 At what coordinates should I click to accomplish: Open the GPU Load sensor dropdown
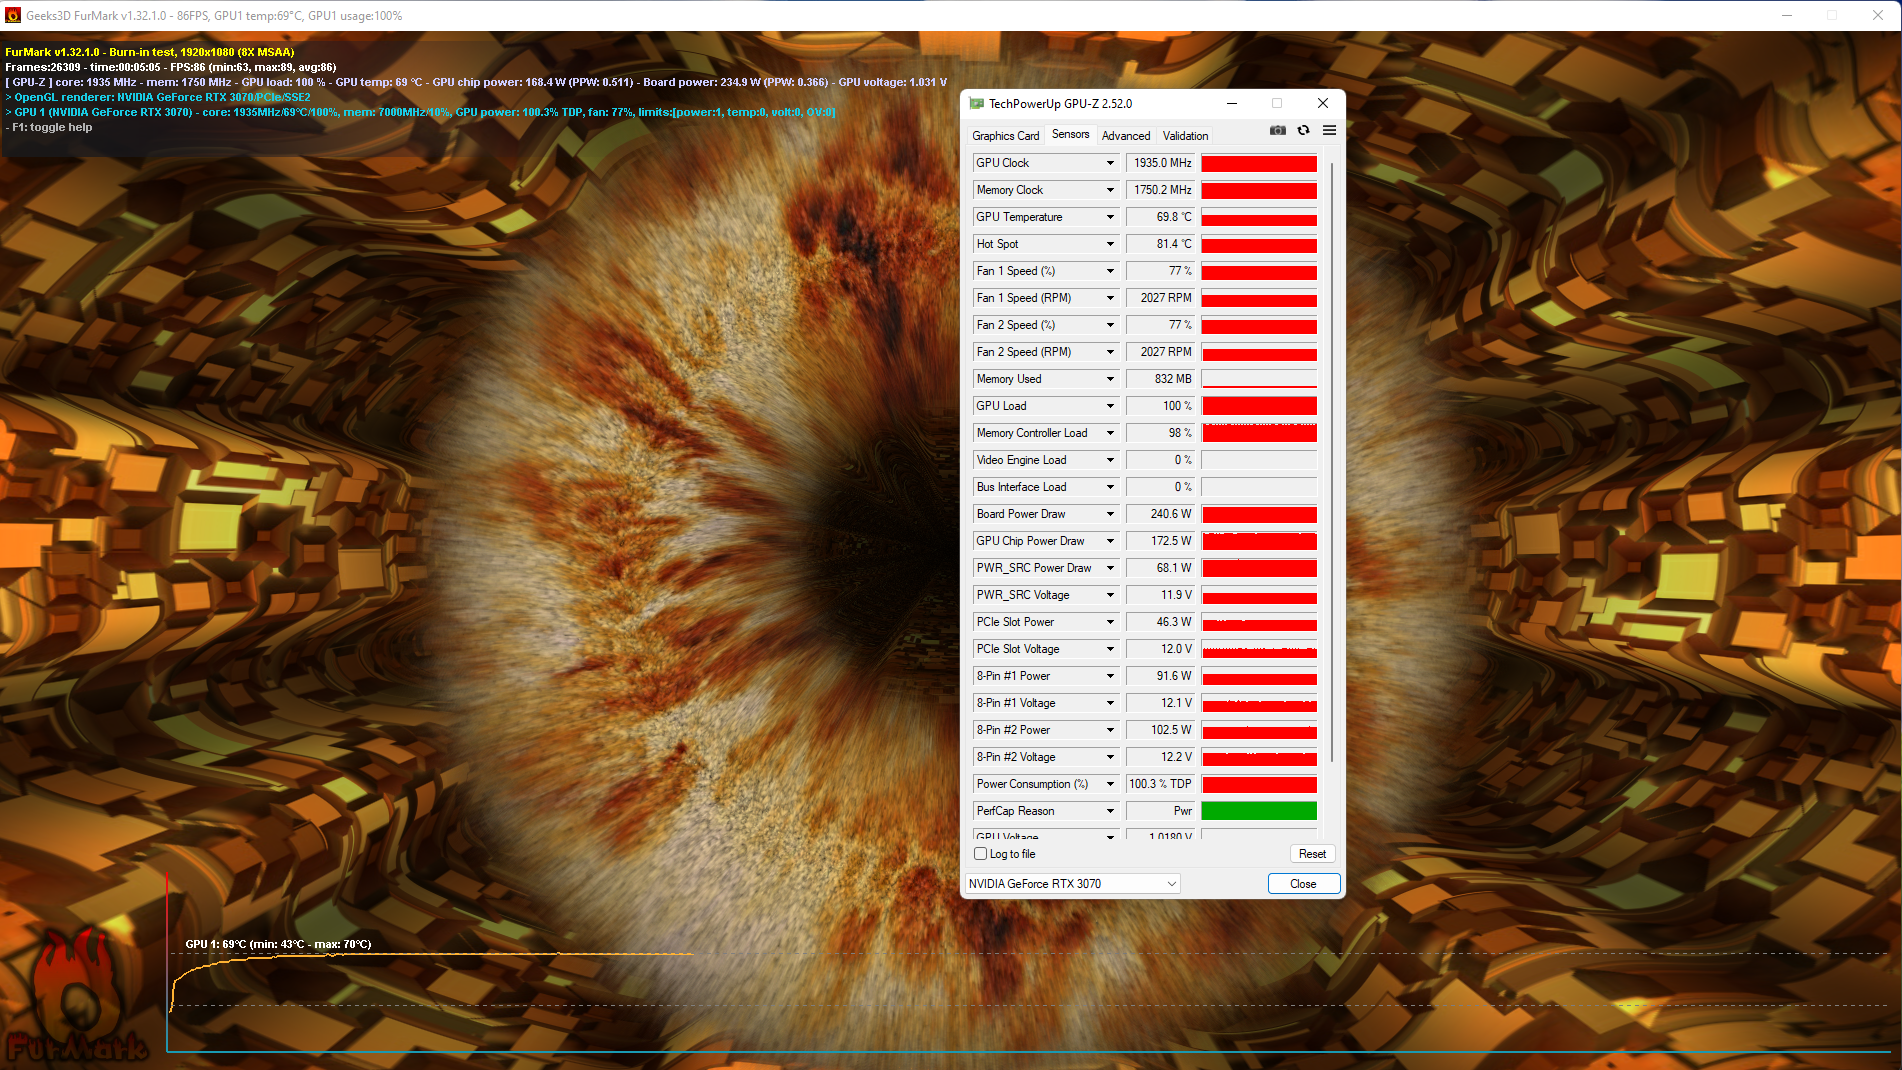point(1110,406)
